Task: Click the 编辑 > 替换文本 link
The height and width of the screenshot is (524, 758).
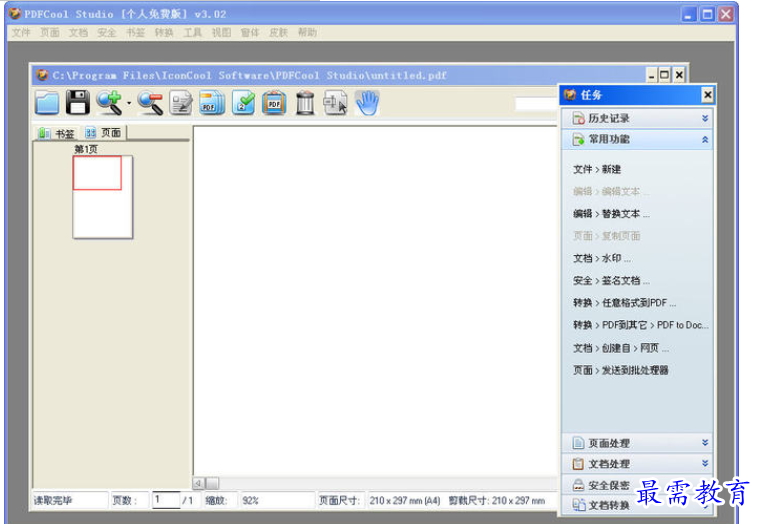Action: click(x=611, y=214)
